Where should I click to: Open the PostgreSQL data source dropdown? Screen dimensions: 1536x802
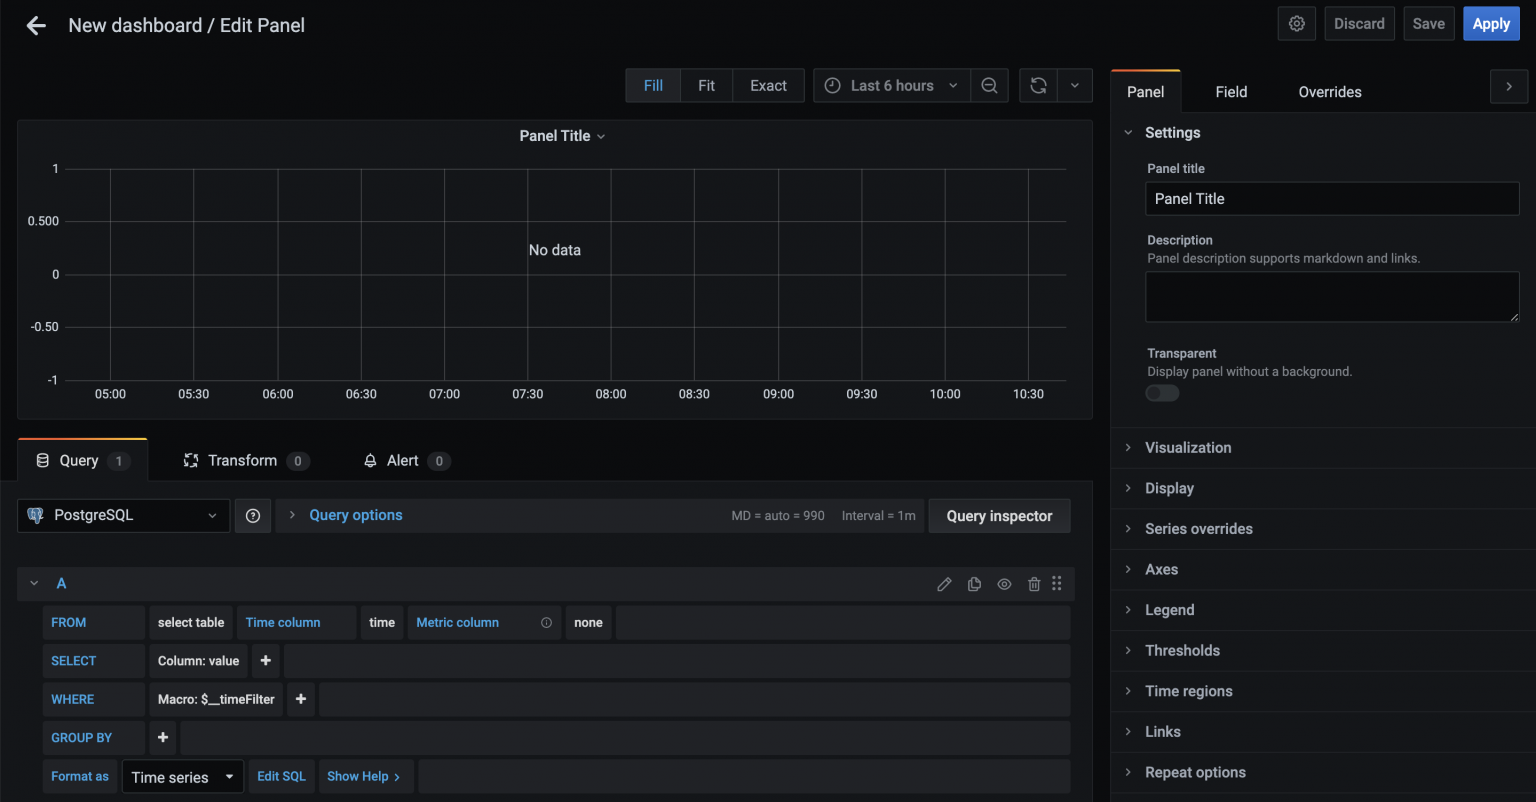[x=123, y=516]
